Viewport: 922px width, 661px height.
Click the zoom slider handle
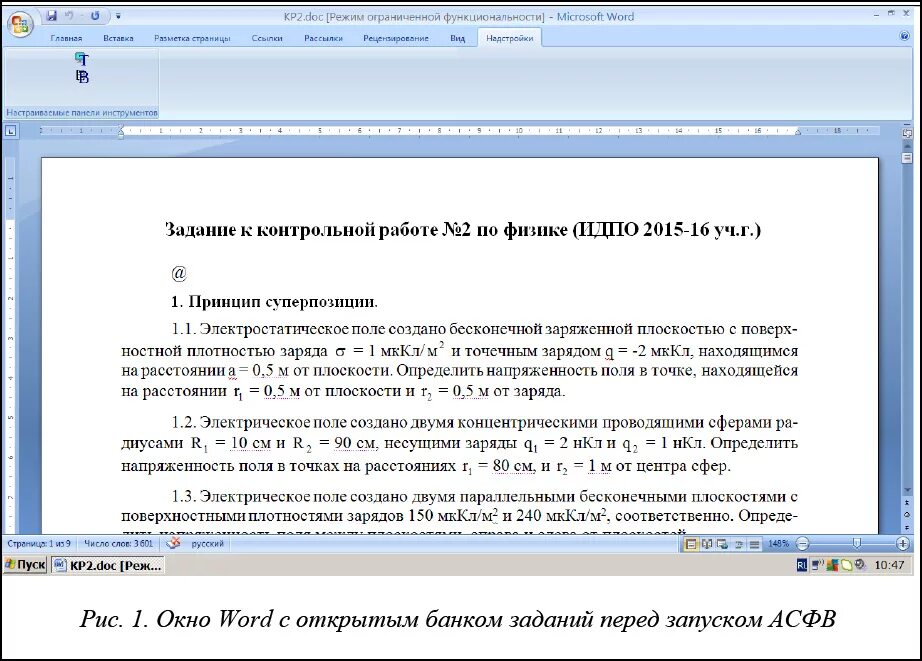point(857,544)
